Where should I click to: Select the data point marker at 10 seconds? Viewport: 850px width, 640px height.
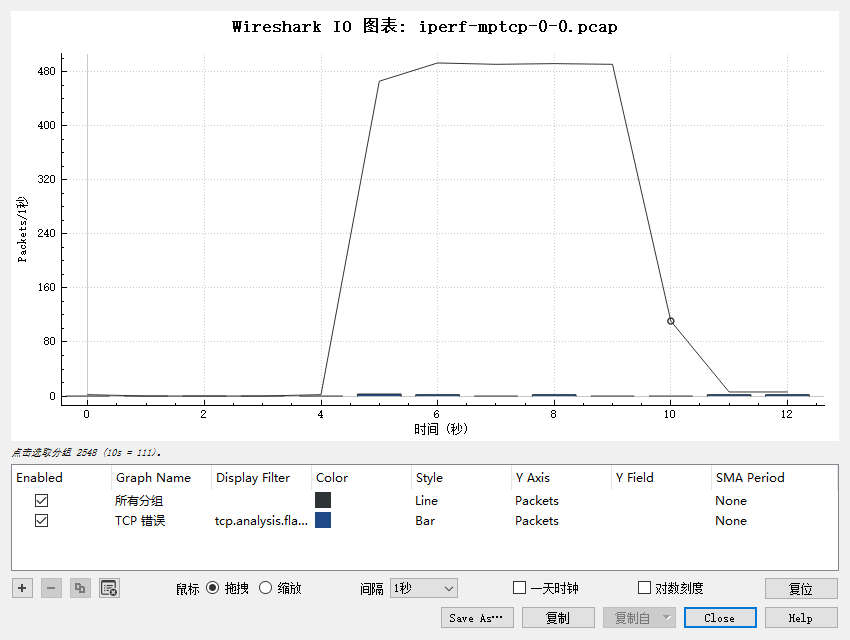671,321
